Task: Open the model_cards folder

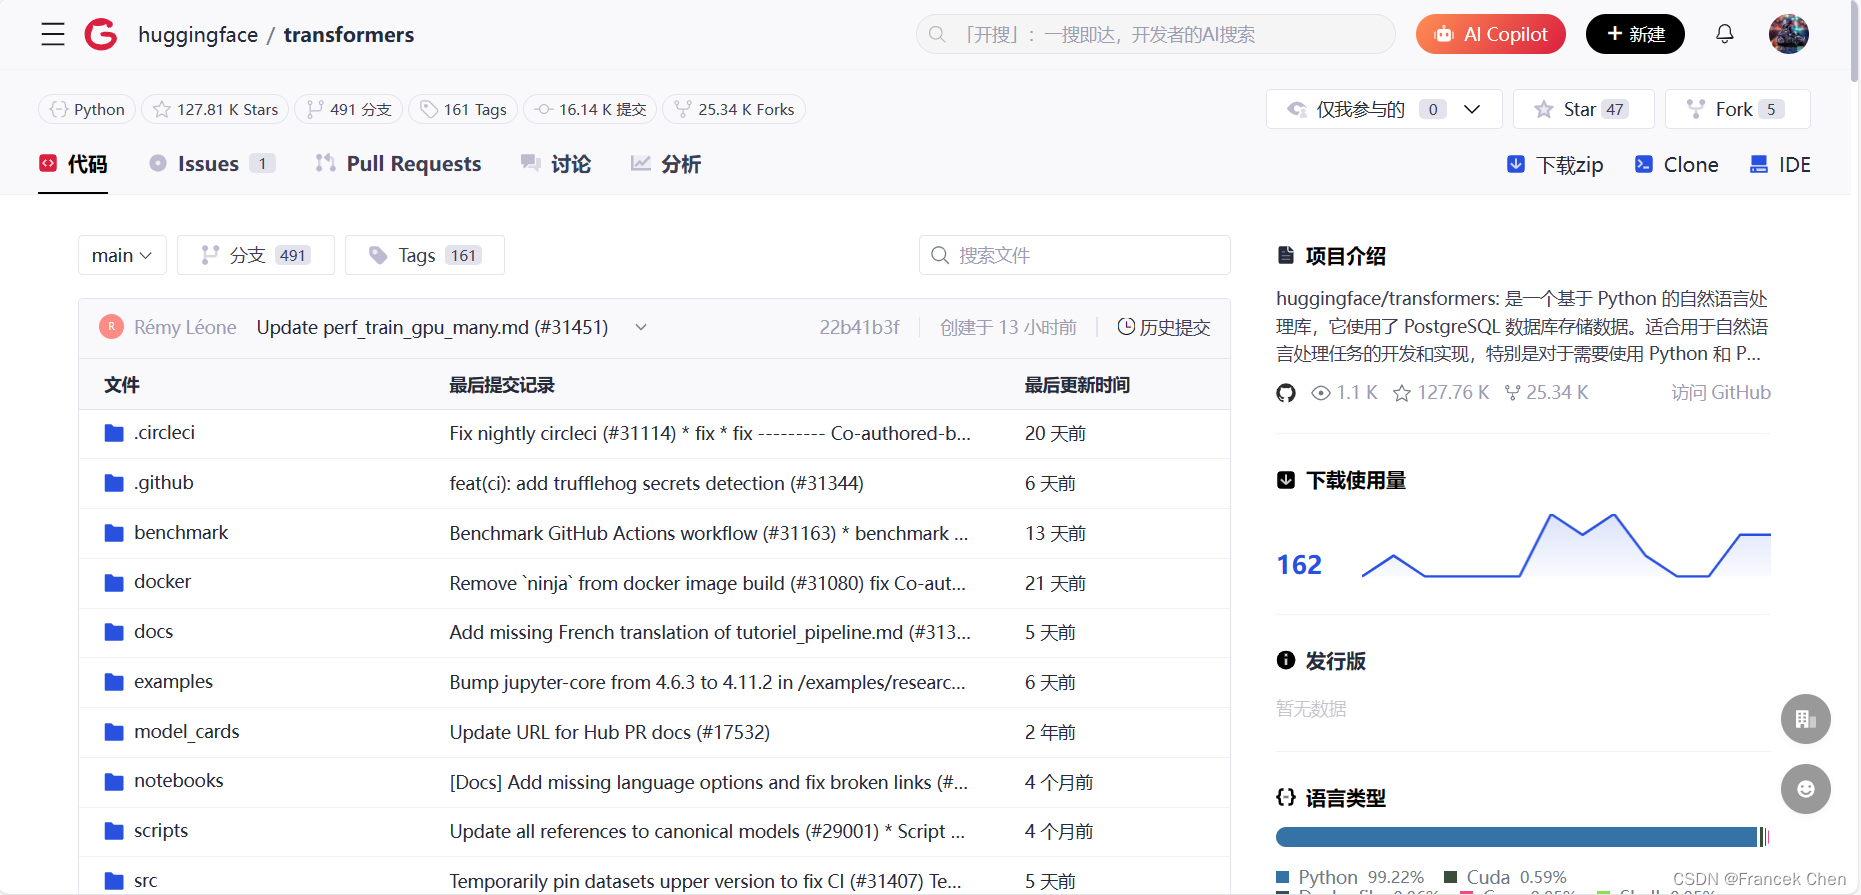Action: click(x=187, y=732)
